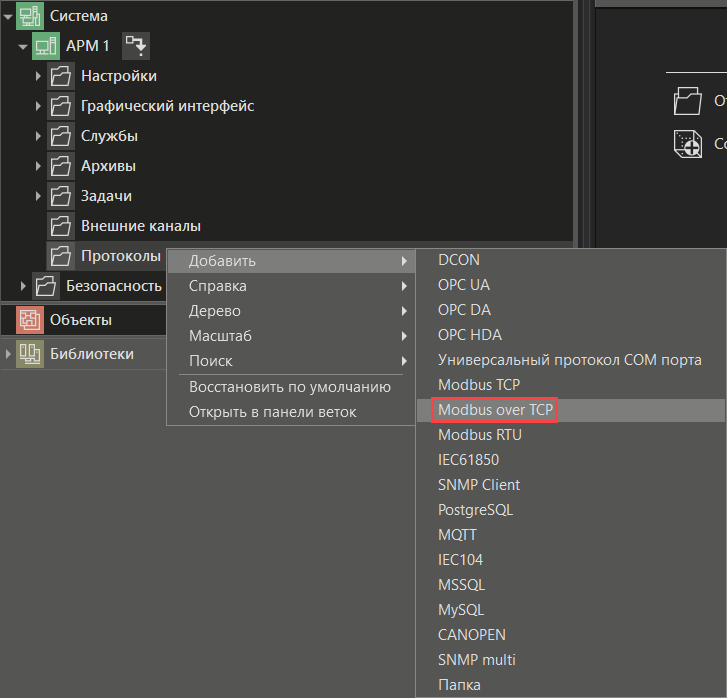This screenshot has height=698, width=727.
Task: Select the Объекты section label
Action: (81, 320)
